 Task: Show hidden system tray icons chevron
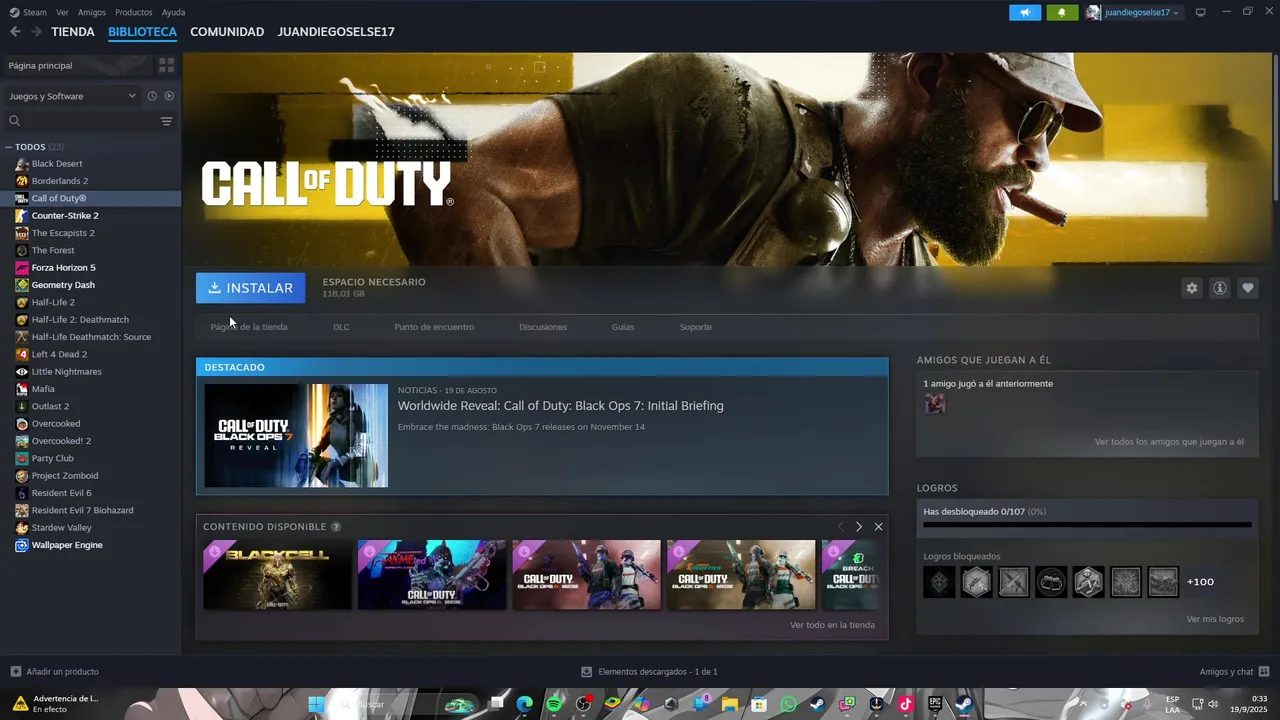pos(1082,704)
